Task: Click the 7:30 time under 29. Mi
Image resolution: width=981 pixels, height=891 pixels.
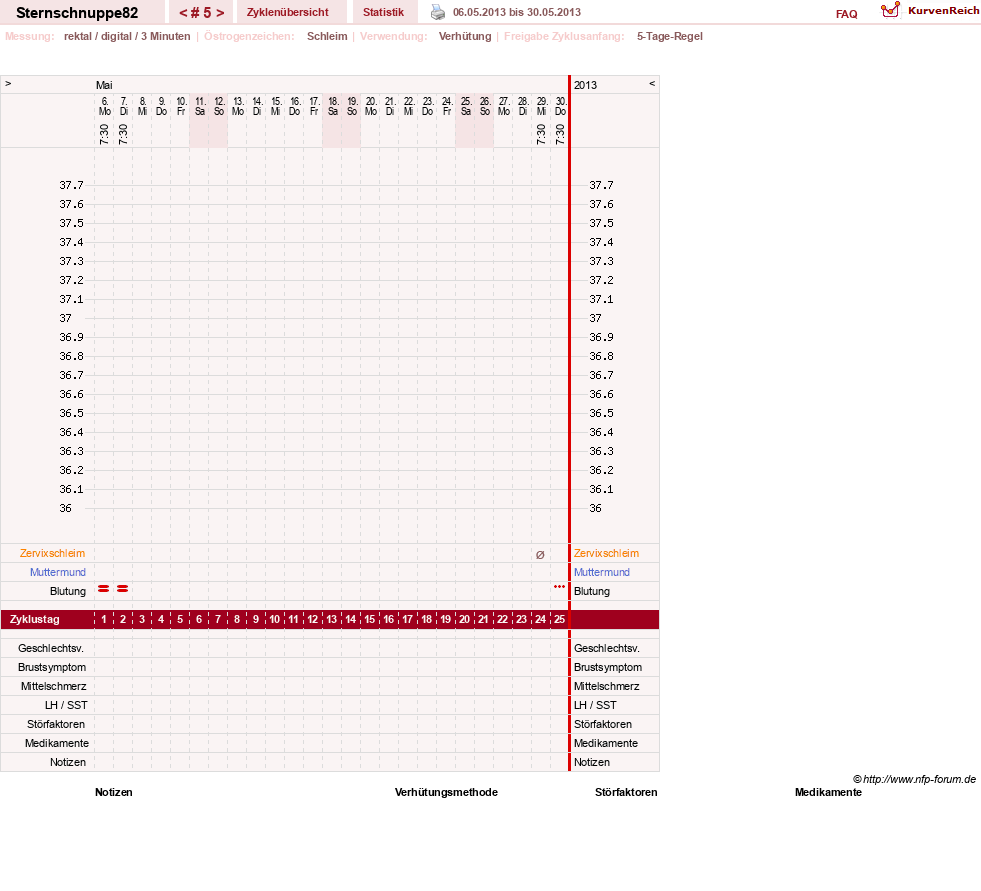Action: [x=541, y=134]
